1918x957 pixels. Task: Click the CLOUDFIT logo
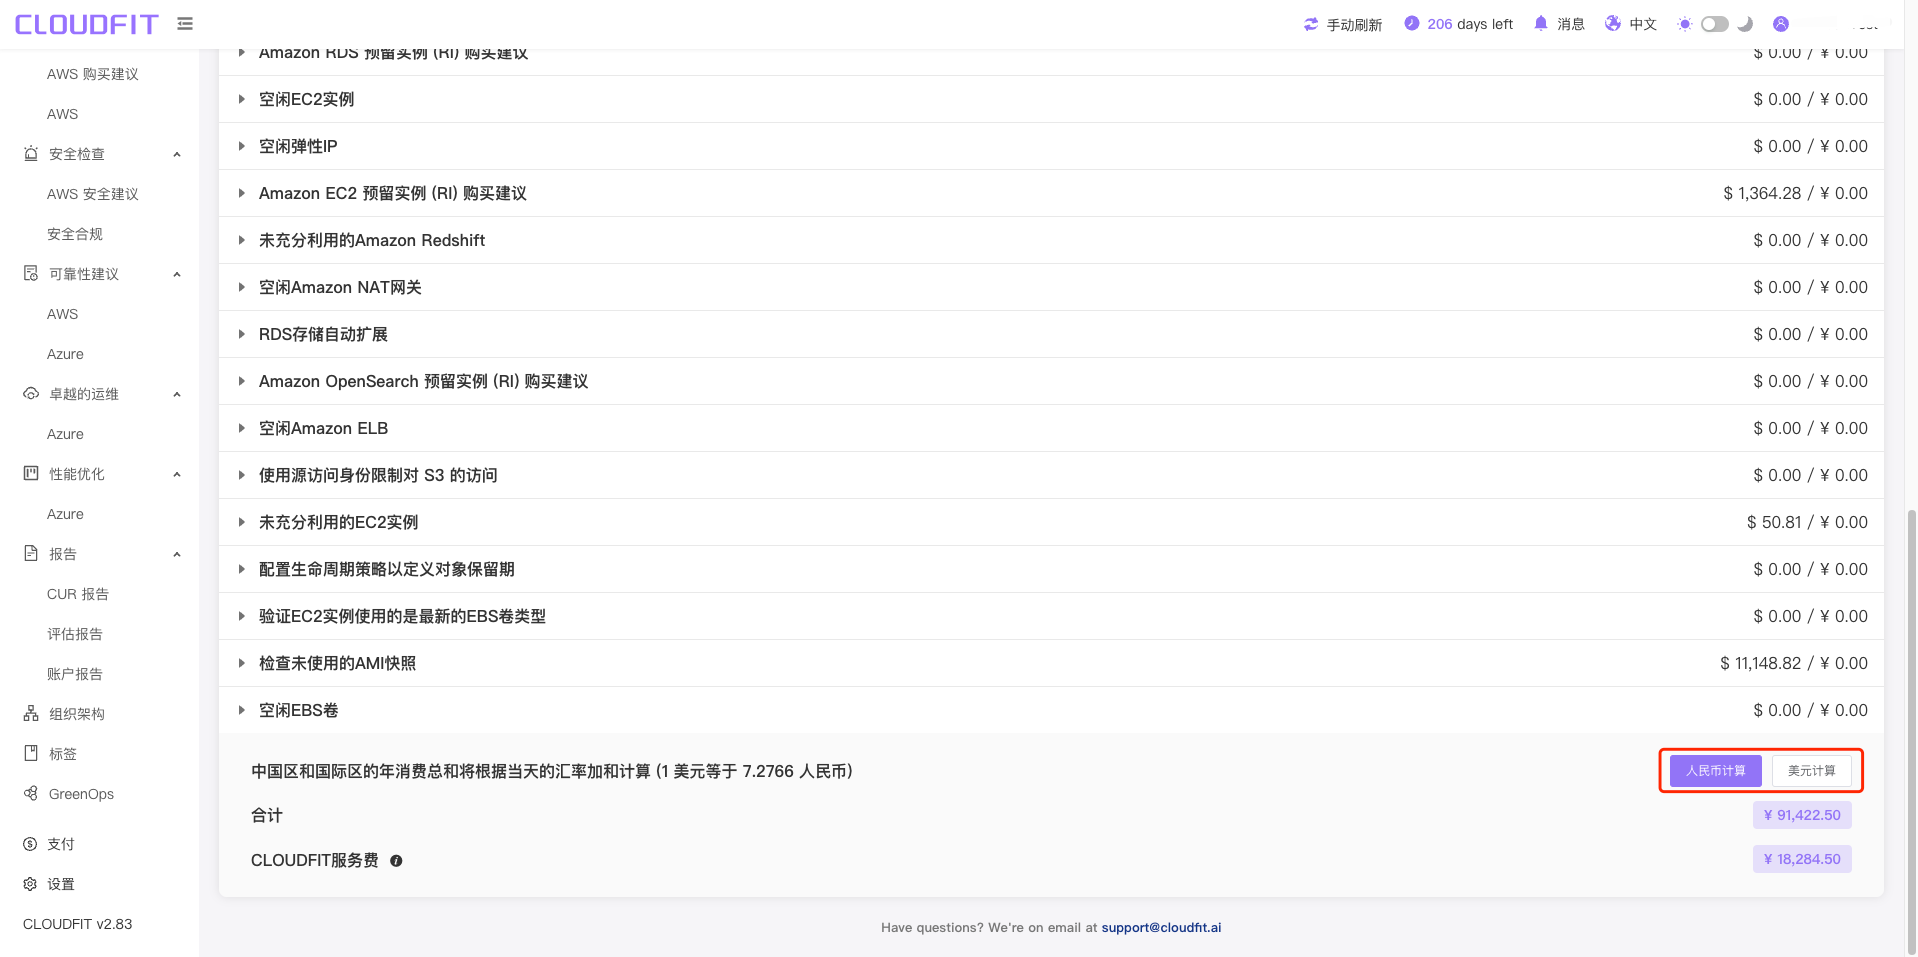(x=87, y=24)
